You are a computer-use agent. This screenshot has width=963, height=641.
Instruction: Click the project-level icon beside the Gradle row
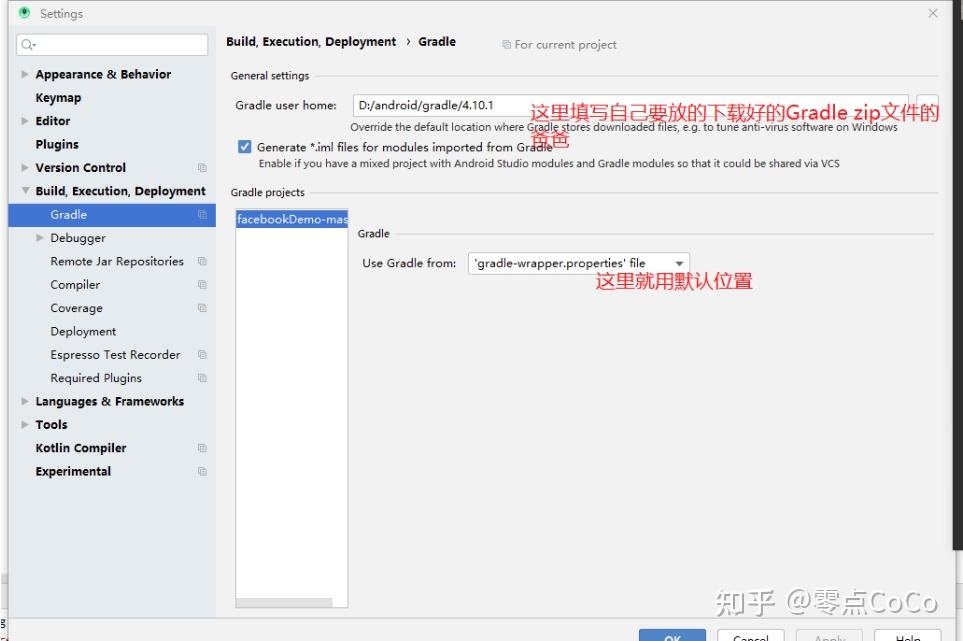pyautogui.click(x=202, y=214)
